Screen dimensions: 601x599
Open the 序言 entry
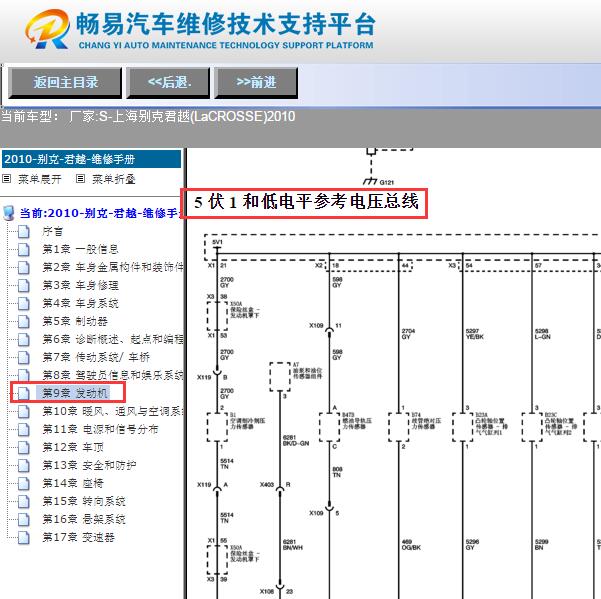coord(52,231)
